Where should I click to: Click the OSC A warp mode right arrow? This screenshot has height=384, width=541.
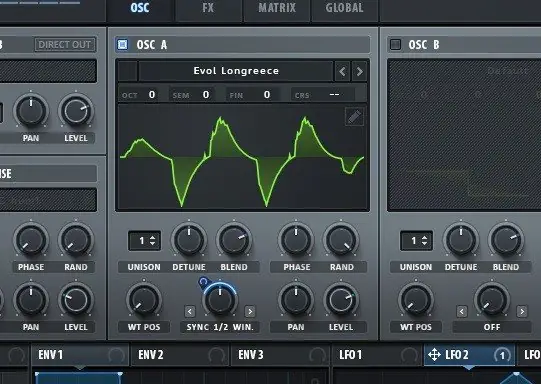click(x=250, y=311)
